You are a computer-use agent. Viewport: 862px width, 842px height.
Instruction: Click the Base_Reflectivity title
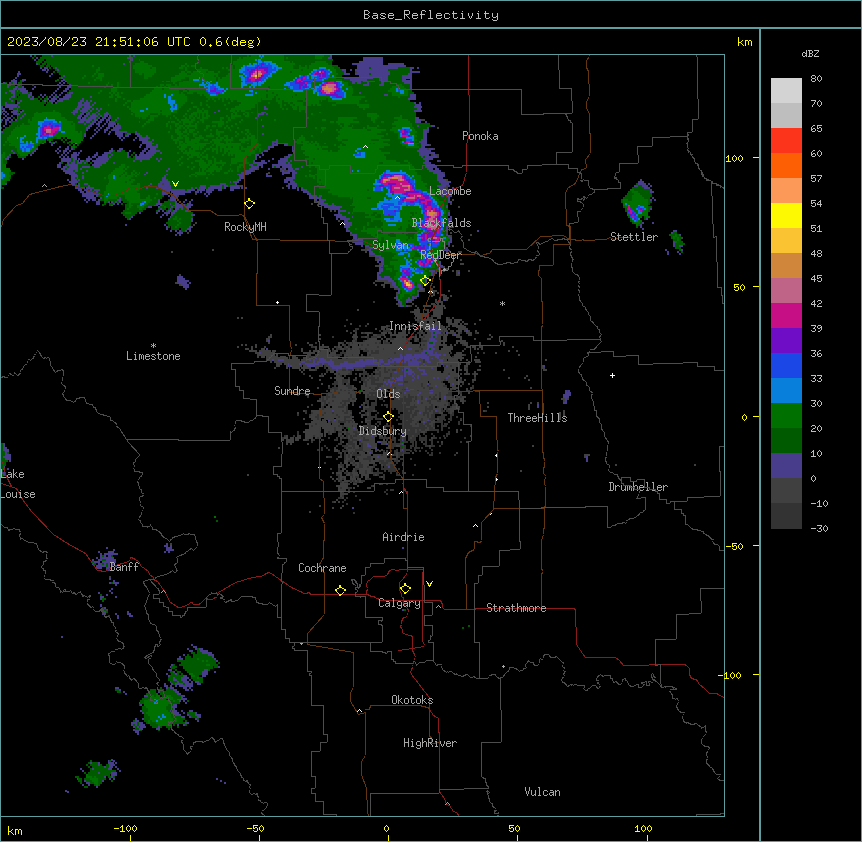tap(431, 15)
